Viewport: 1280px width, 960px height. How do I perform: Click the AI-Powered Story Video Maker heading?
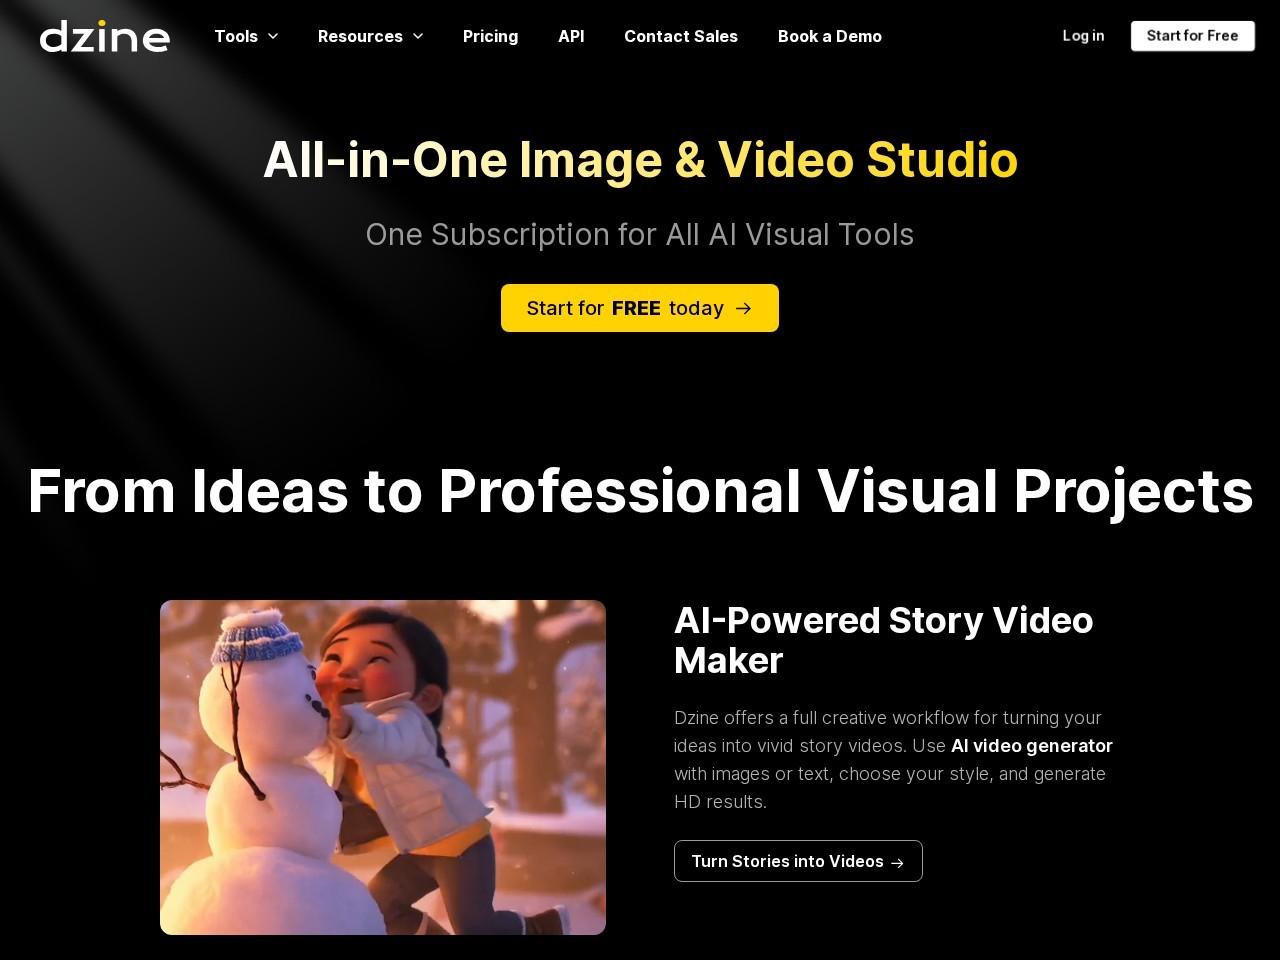[883, 640]
